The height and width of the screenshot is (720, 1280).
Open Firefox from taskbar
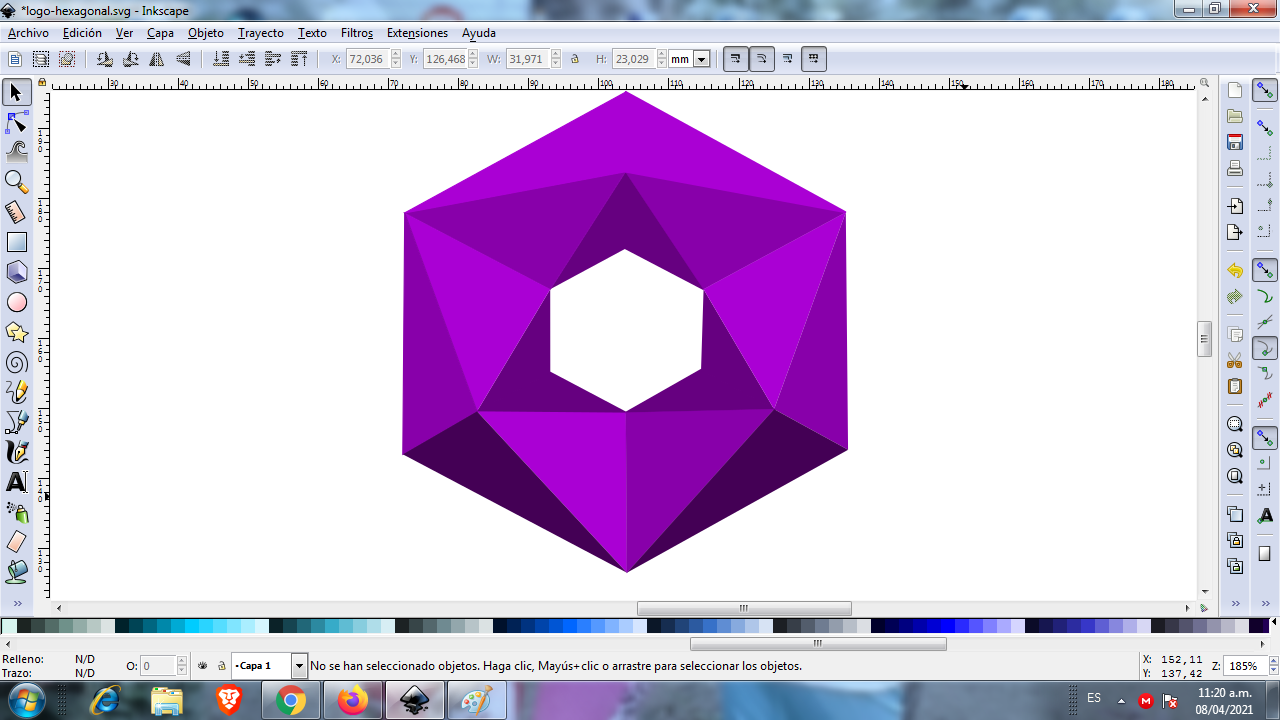(352, 700)
